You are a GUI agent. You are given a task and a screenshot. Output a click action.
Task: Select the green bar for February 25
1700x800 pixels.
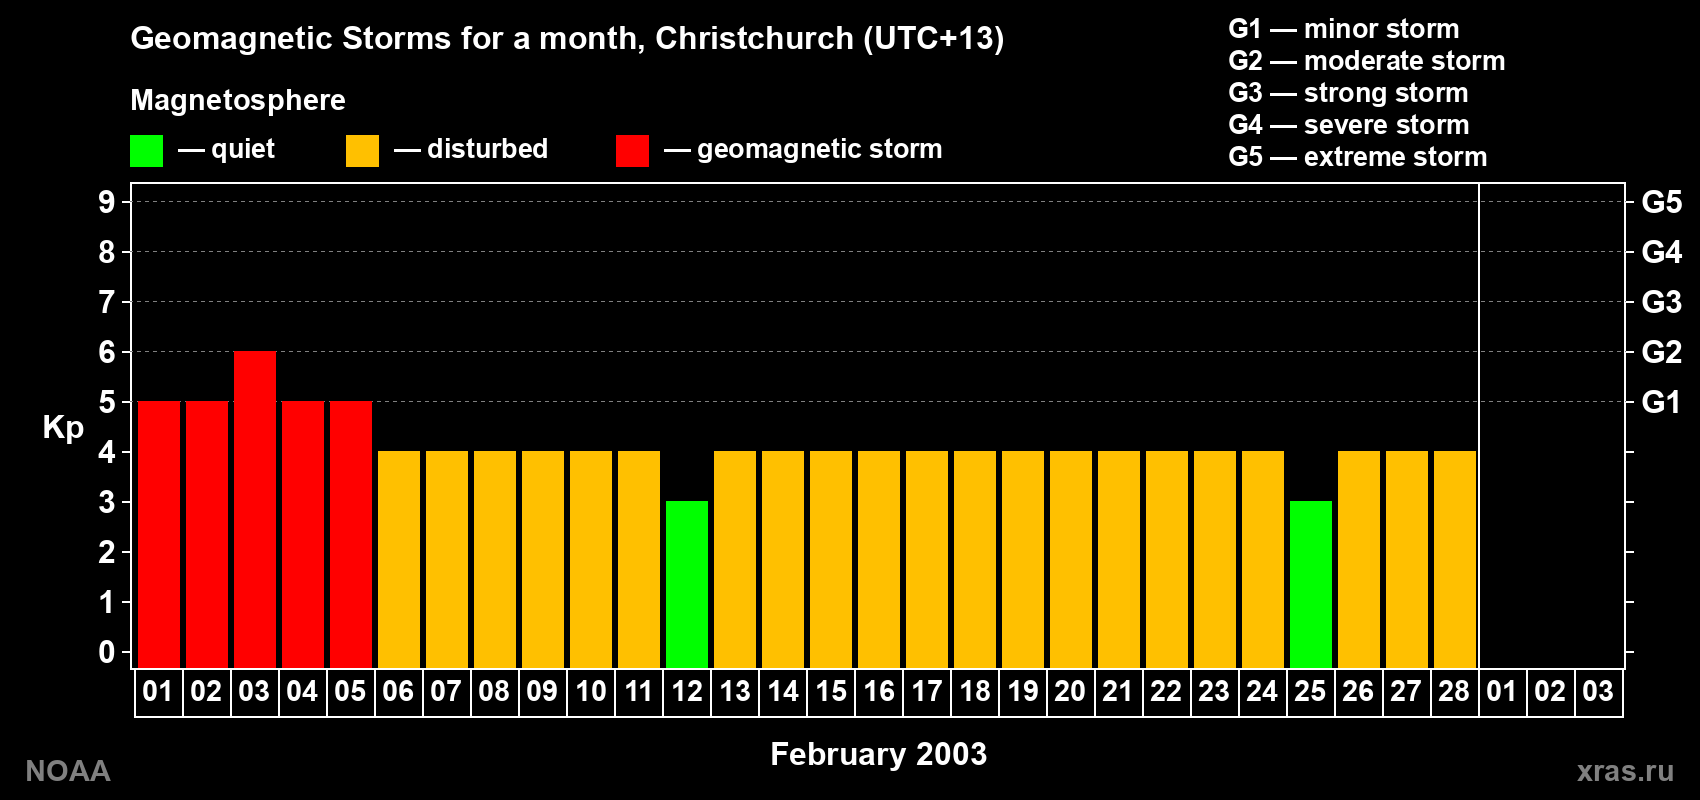[x=1311, y=584]
